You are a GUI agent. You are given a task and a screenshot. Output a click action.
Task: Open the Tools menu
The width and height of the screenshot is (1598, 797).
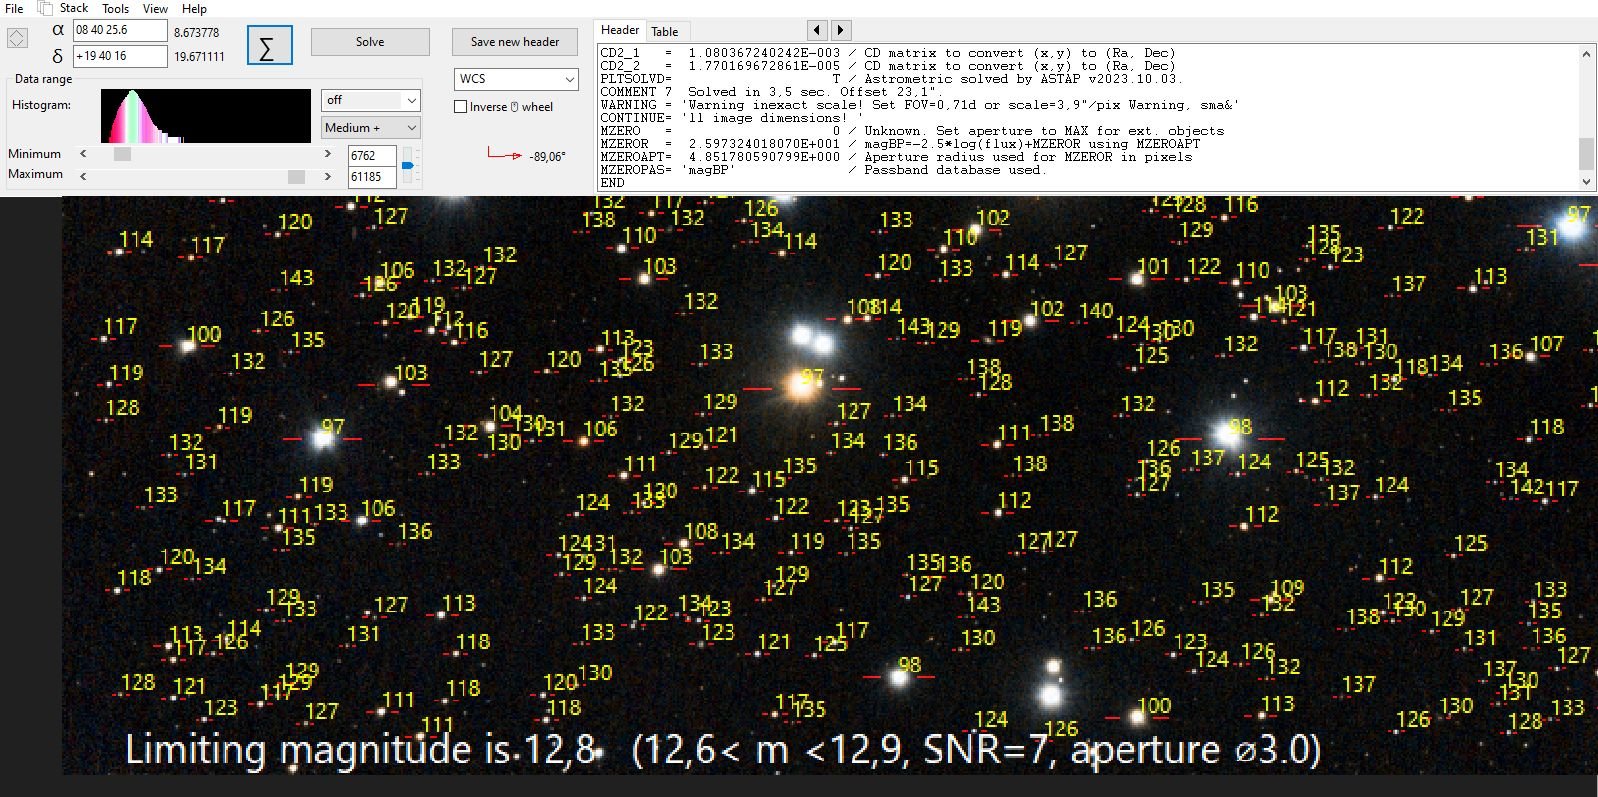[115, 8]
